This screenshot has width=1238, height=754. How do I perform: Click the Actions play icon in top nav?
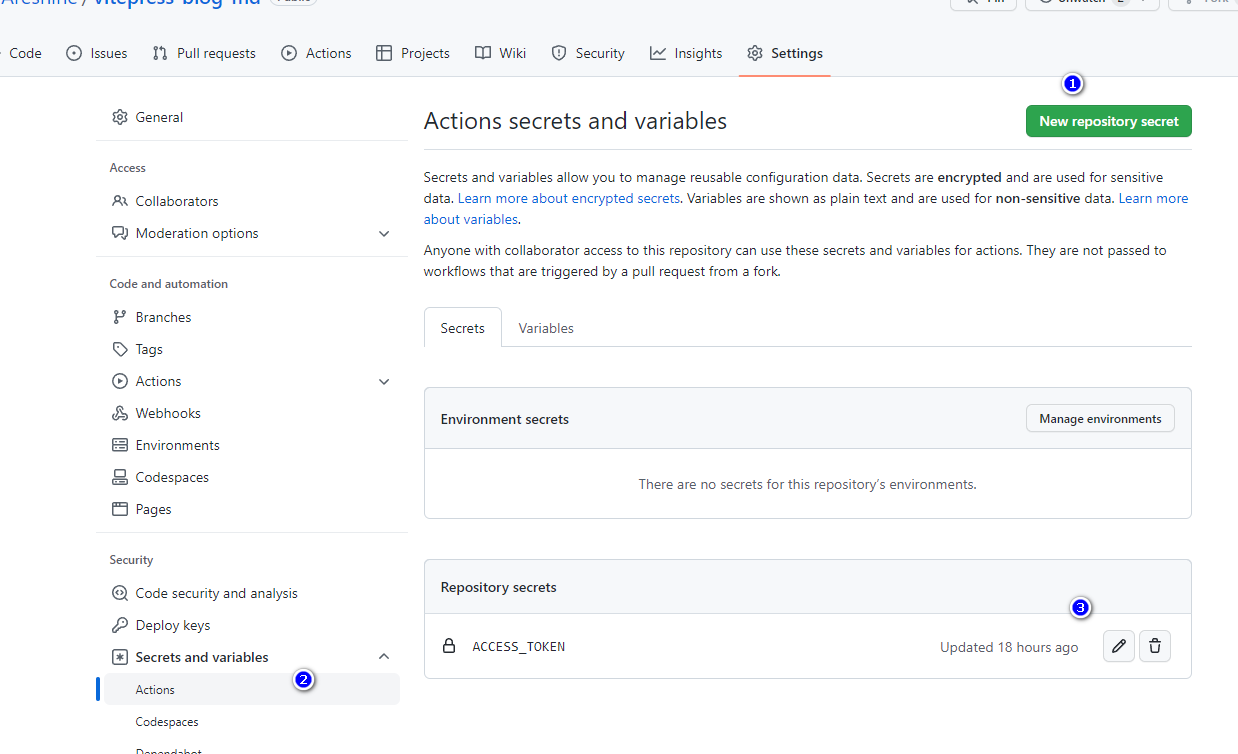tap(289, 53)
